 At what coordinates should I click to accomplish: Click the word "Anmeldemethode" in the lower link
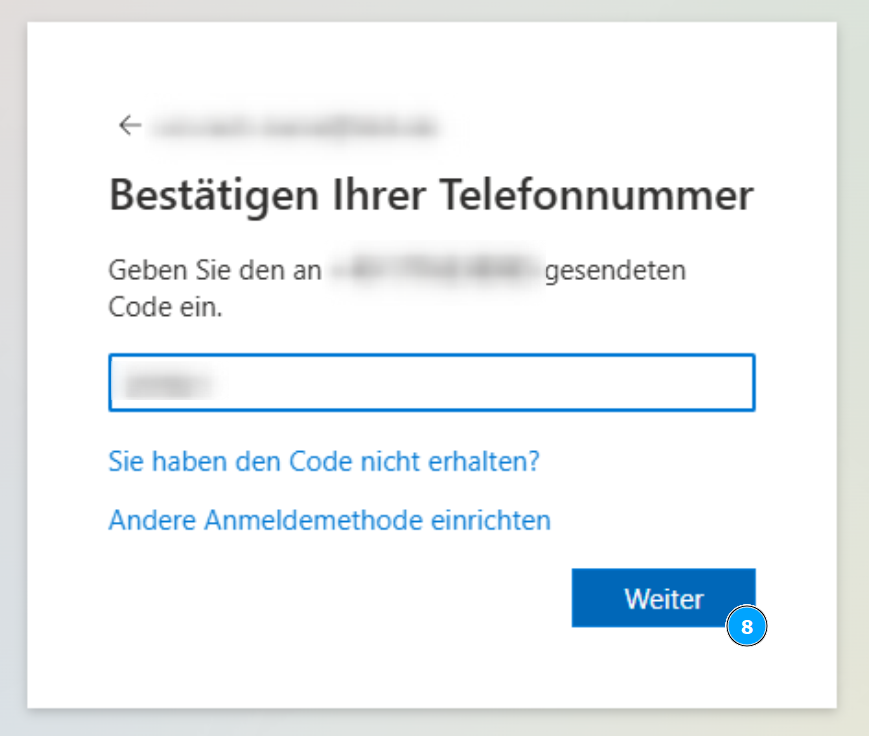tap(307, 520)
